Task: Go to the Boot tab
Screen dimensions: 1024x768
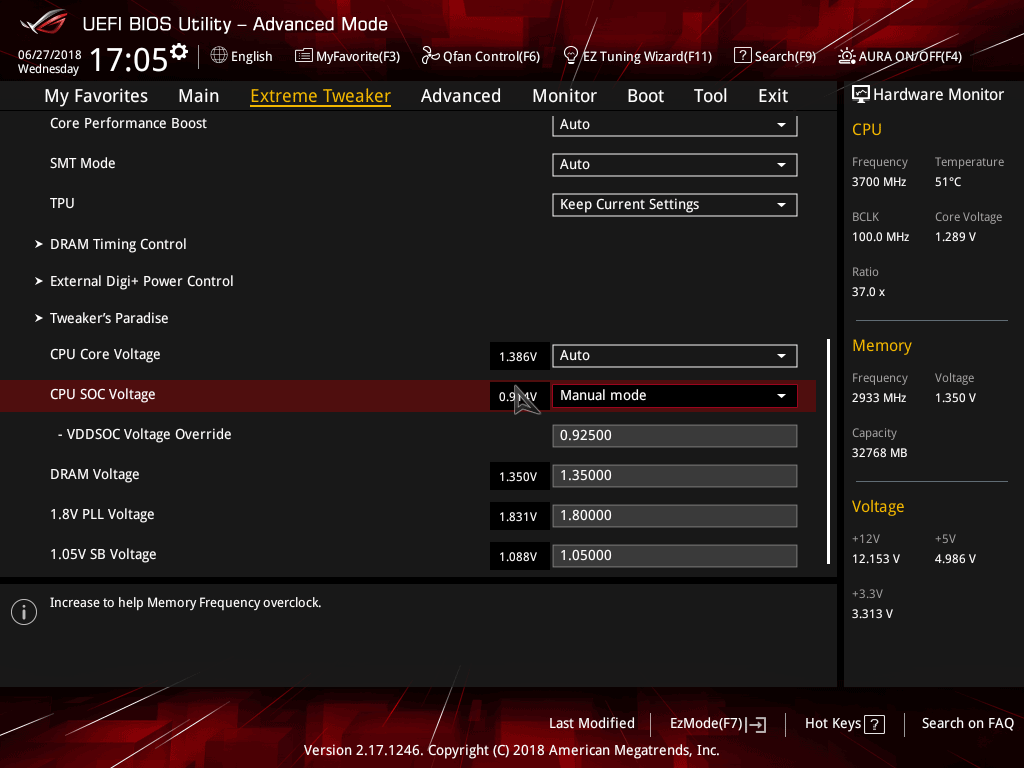Action: pos(645,96)
